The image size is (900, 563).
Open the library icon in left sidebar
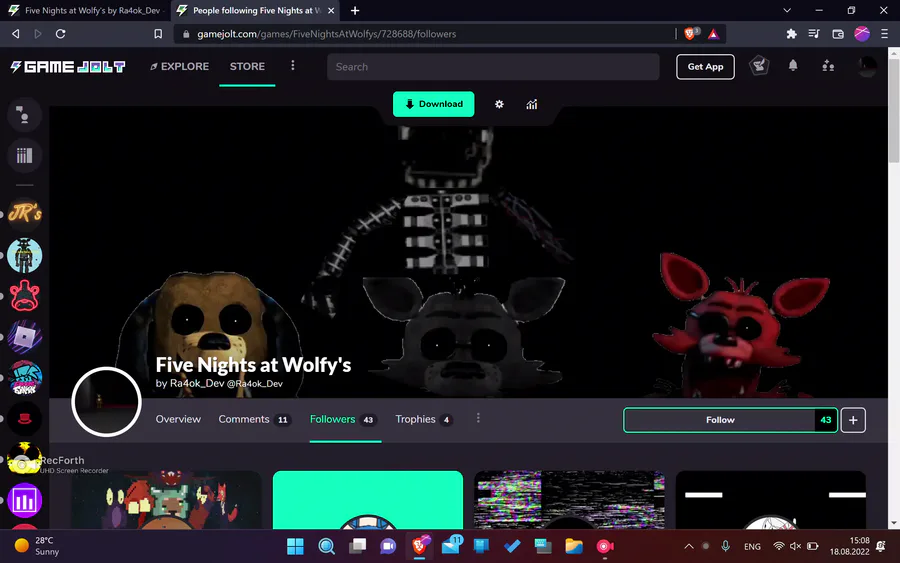pos(24,156)
